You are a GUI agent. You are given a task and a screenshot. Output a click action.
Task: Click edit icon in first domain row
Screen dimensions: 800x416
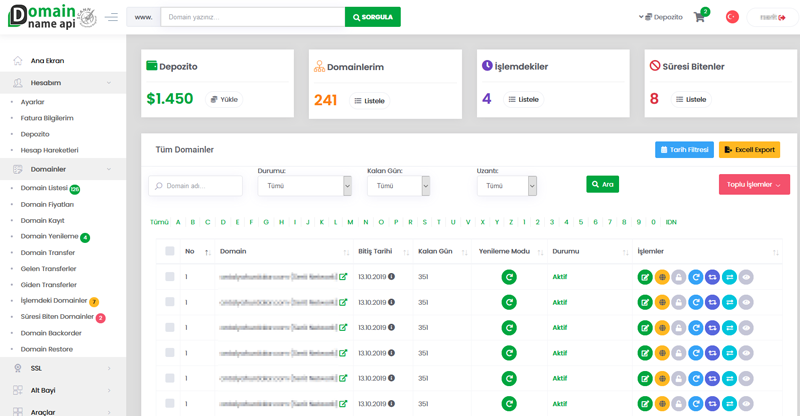[645, 277]
